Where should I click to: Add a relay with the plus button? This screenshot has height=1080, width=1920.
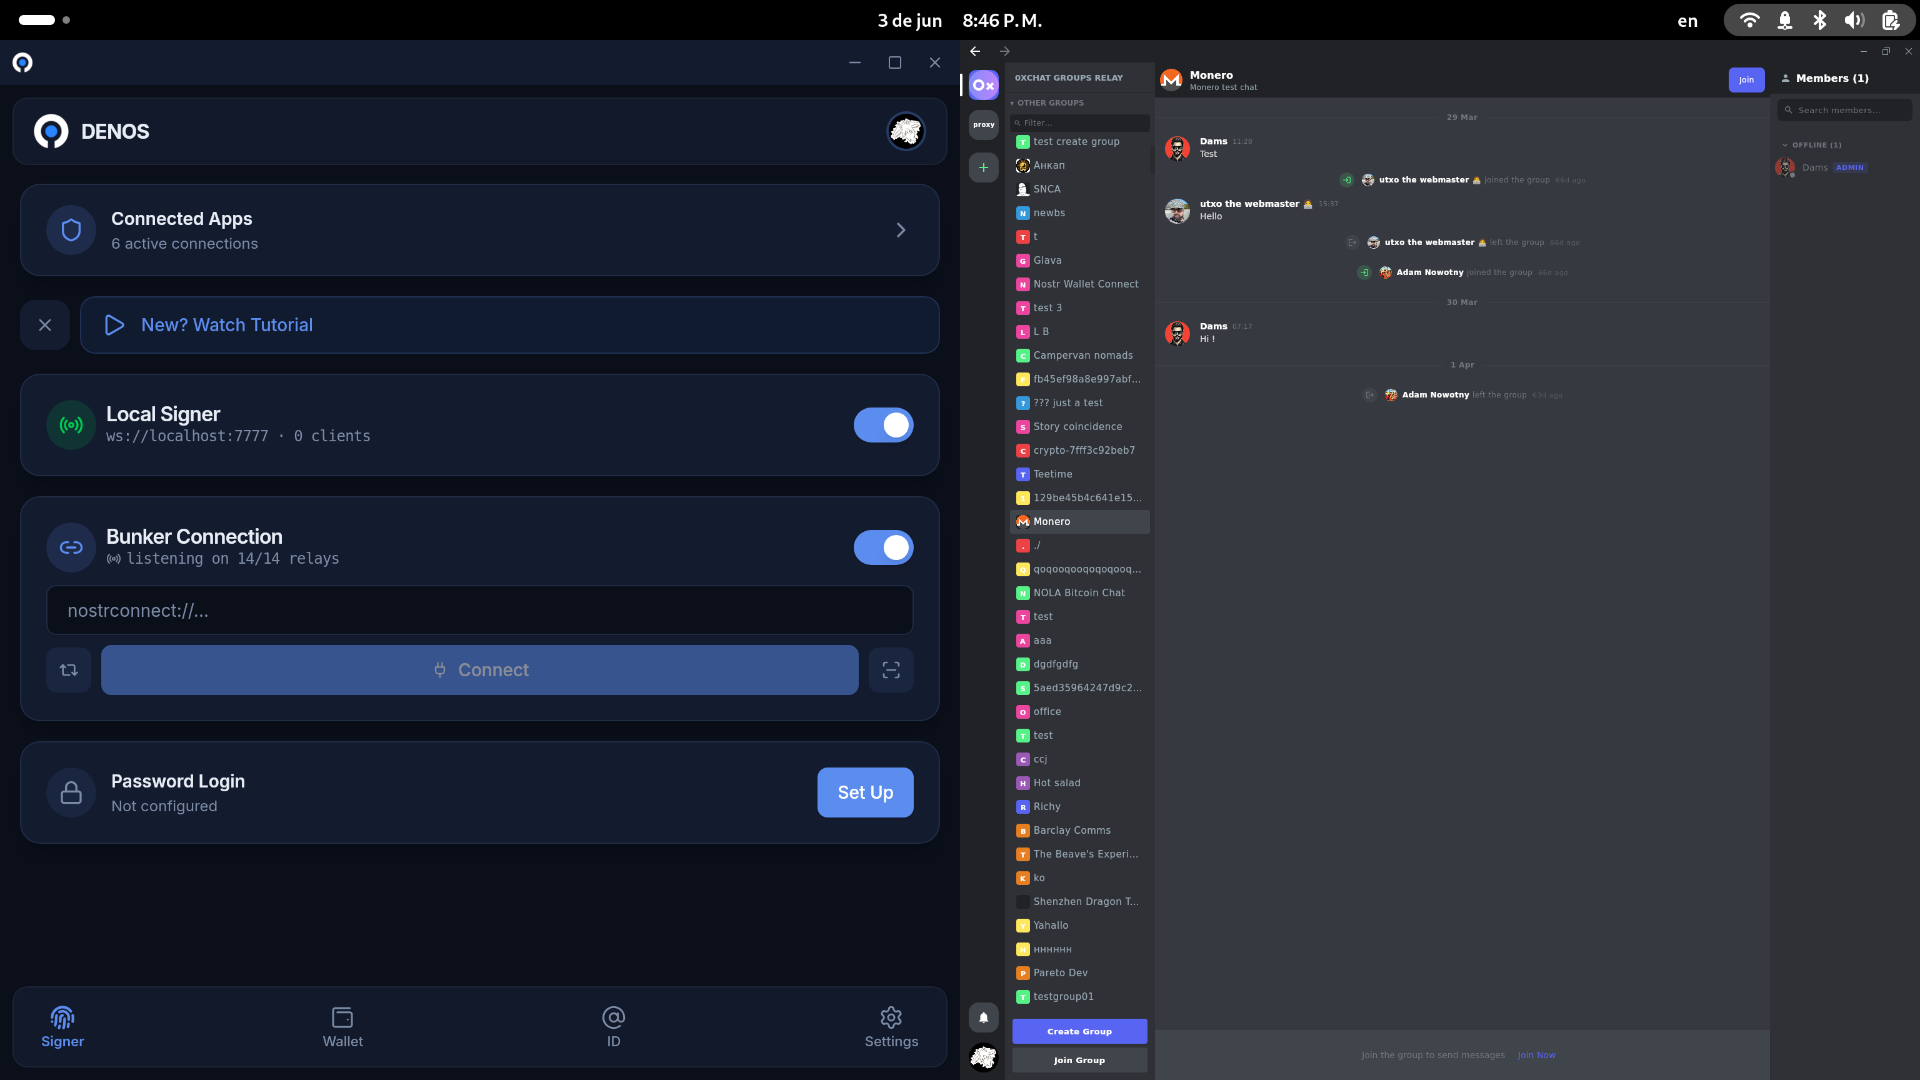click(x=984, y=168)
